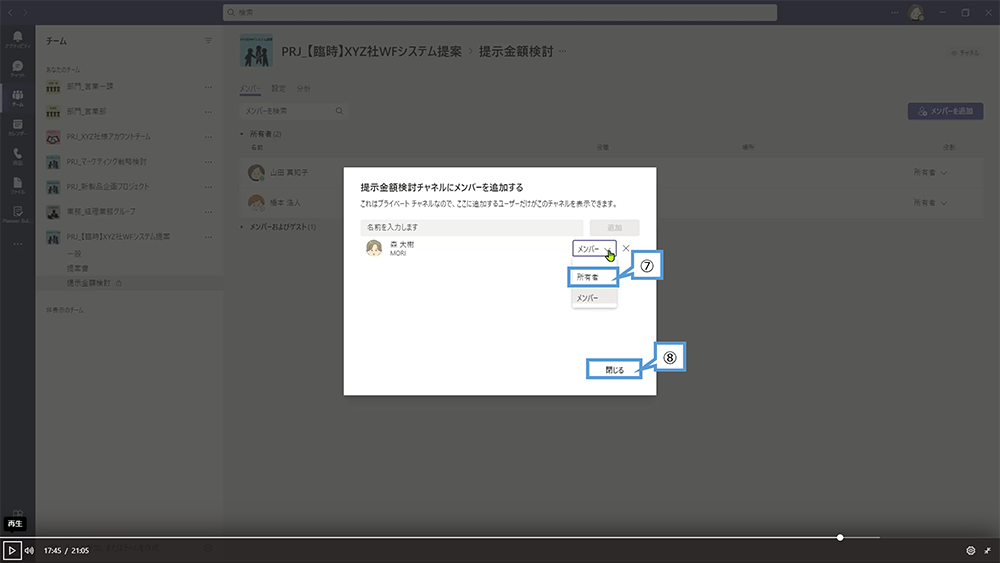Click the メンバーを追加 button
The height and width of the screenshot is (563, 1000).
945,111
